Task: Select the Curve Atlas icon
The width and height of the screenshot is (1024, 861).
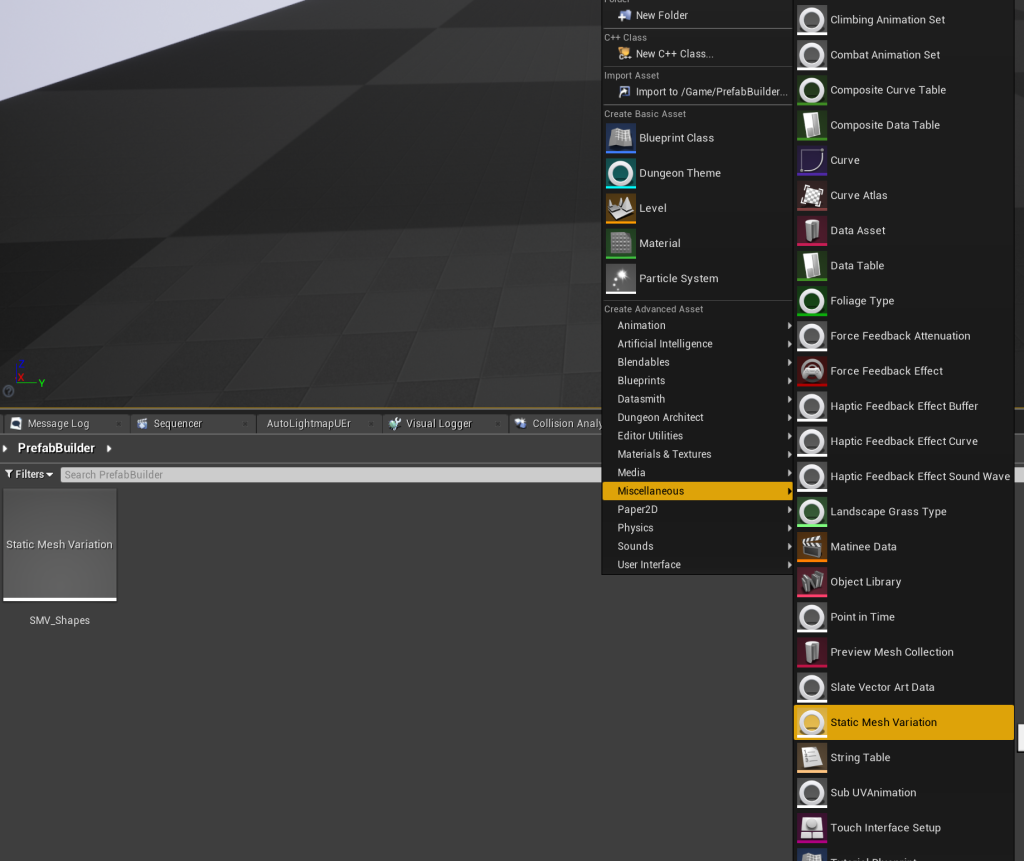Action: tap(812, 195)
